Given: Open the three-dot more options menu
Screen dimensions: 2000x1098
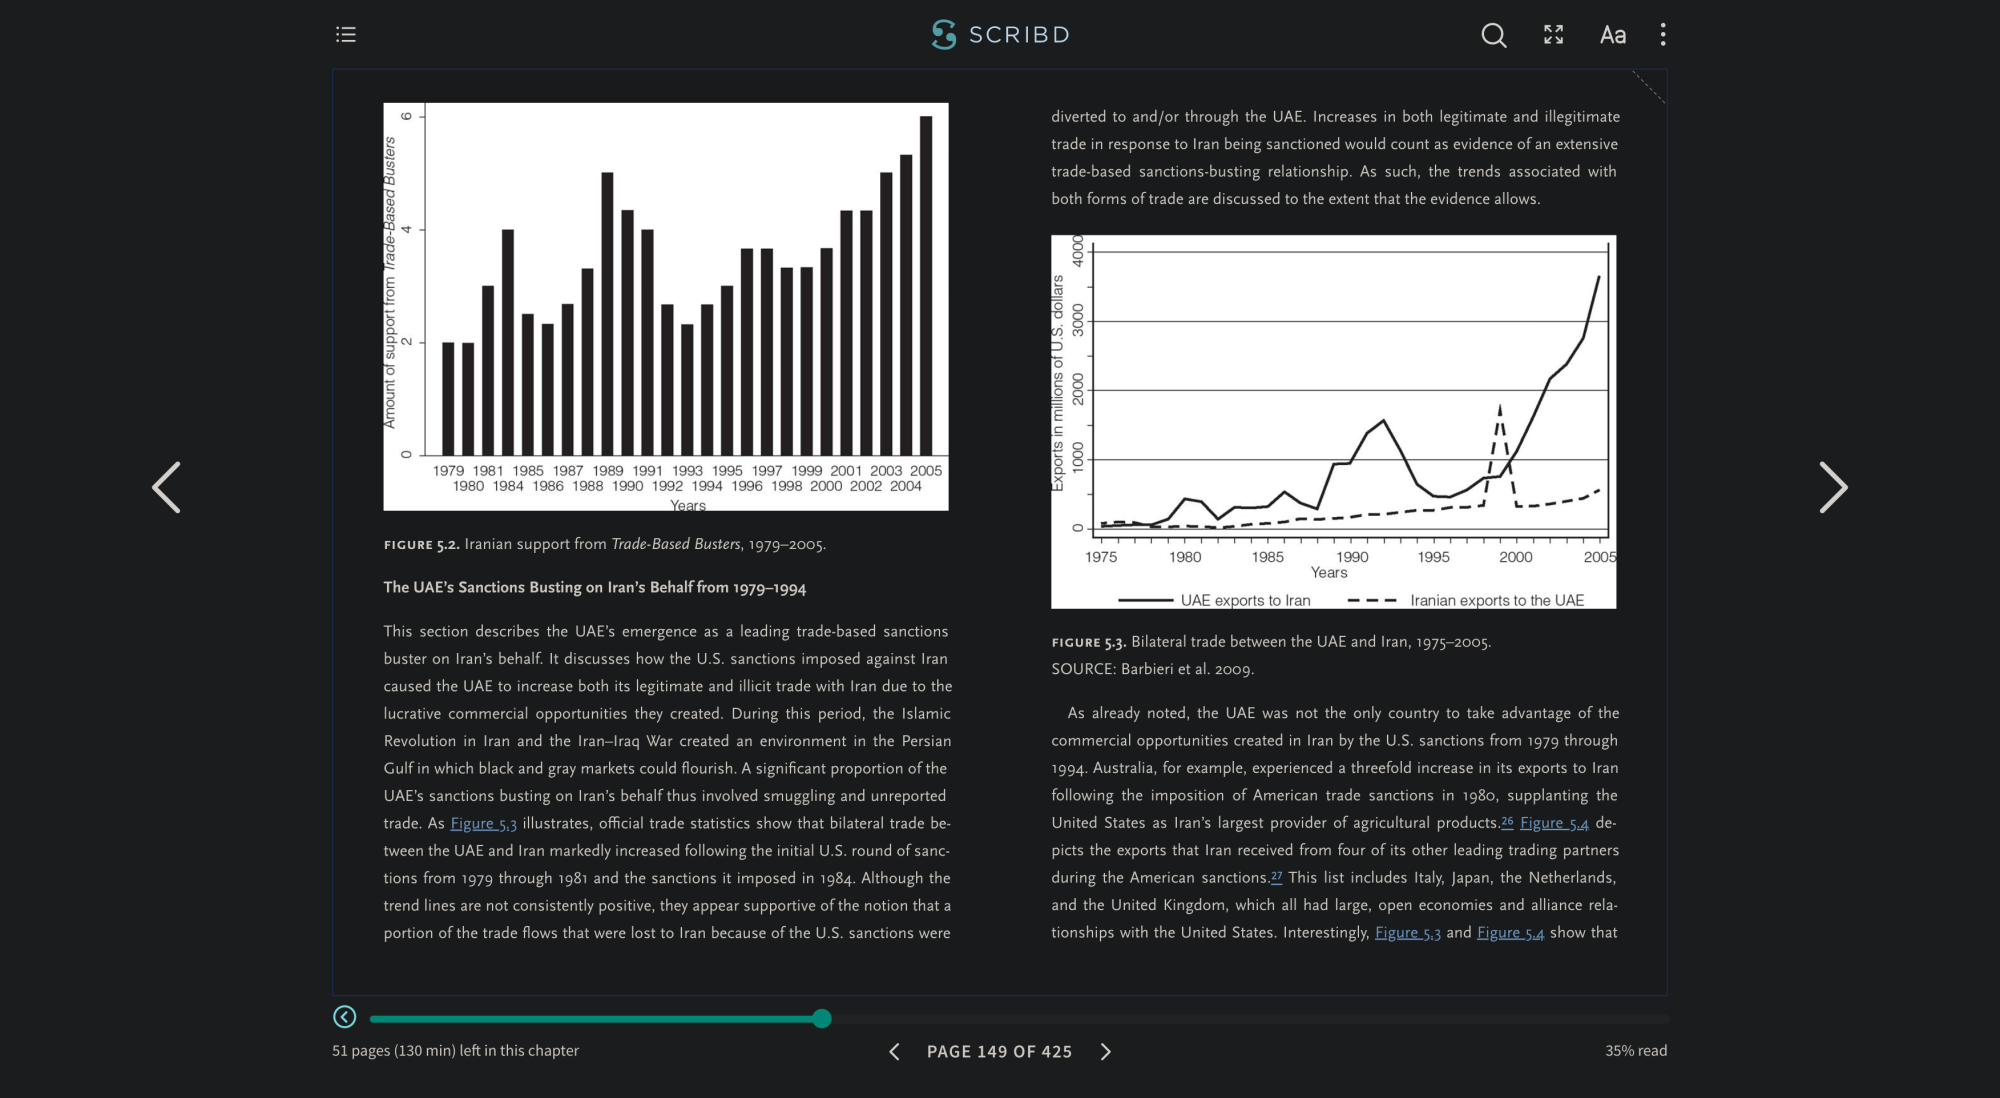Looking at the screenshot, I should coord(1663,35).
